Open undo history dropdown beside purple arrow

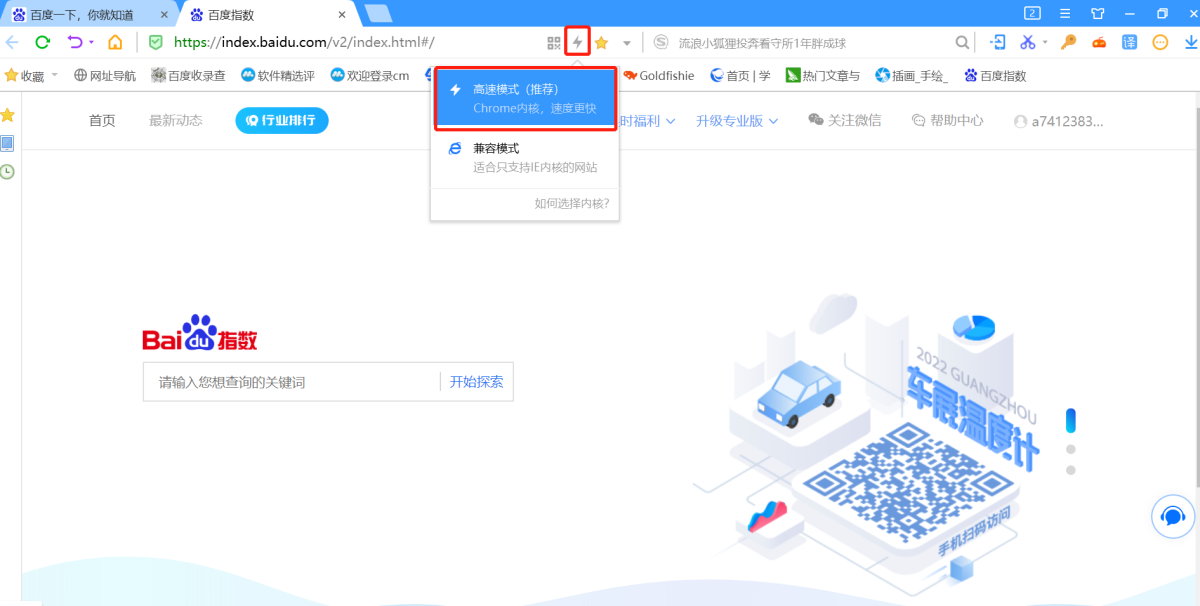click(92, 42)
